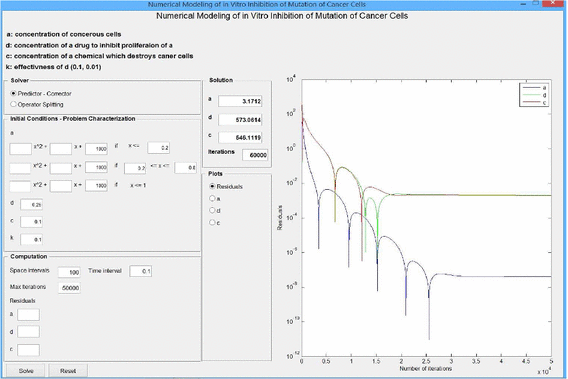Choose plot option c
The height and width of the screenshot is (379, 568).
(x=215, y=223)
